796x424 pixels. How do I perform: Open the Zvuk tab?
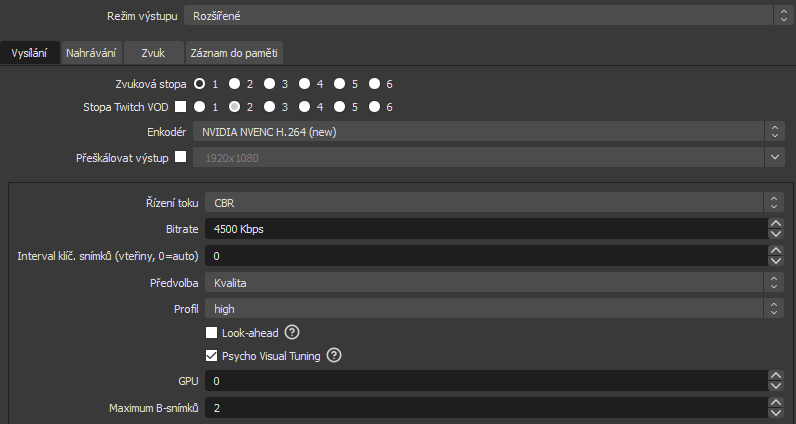click(x=153, y=53)
